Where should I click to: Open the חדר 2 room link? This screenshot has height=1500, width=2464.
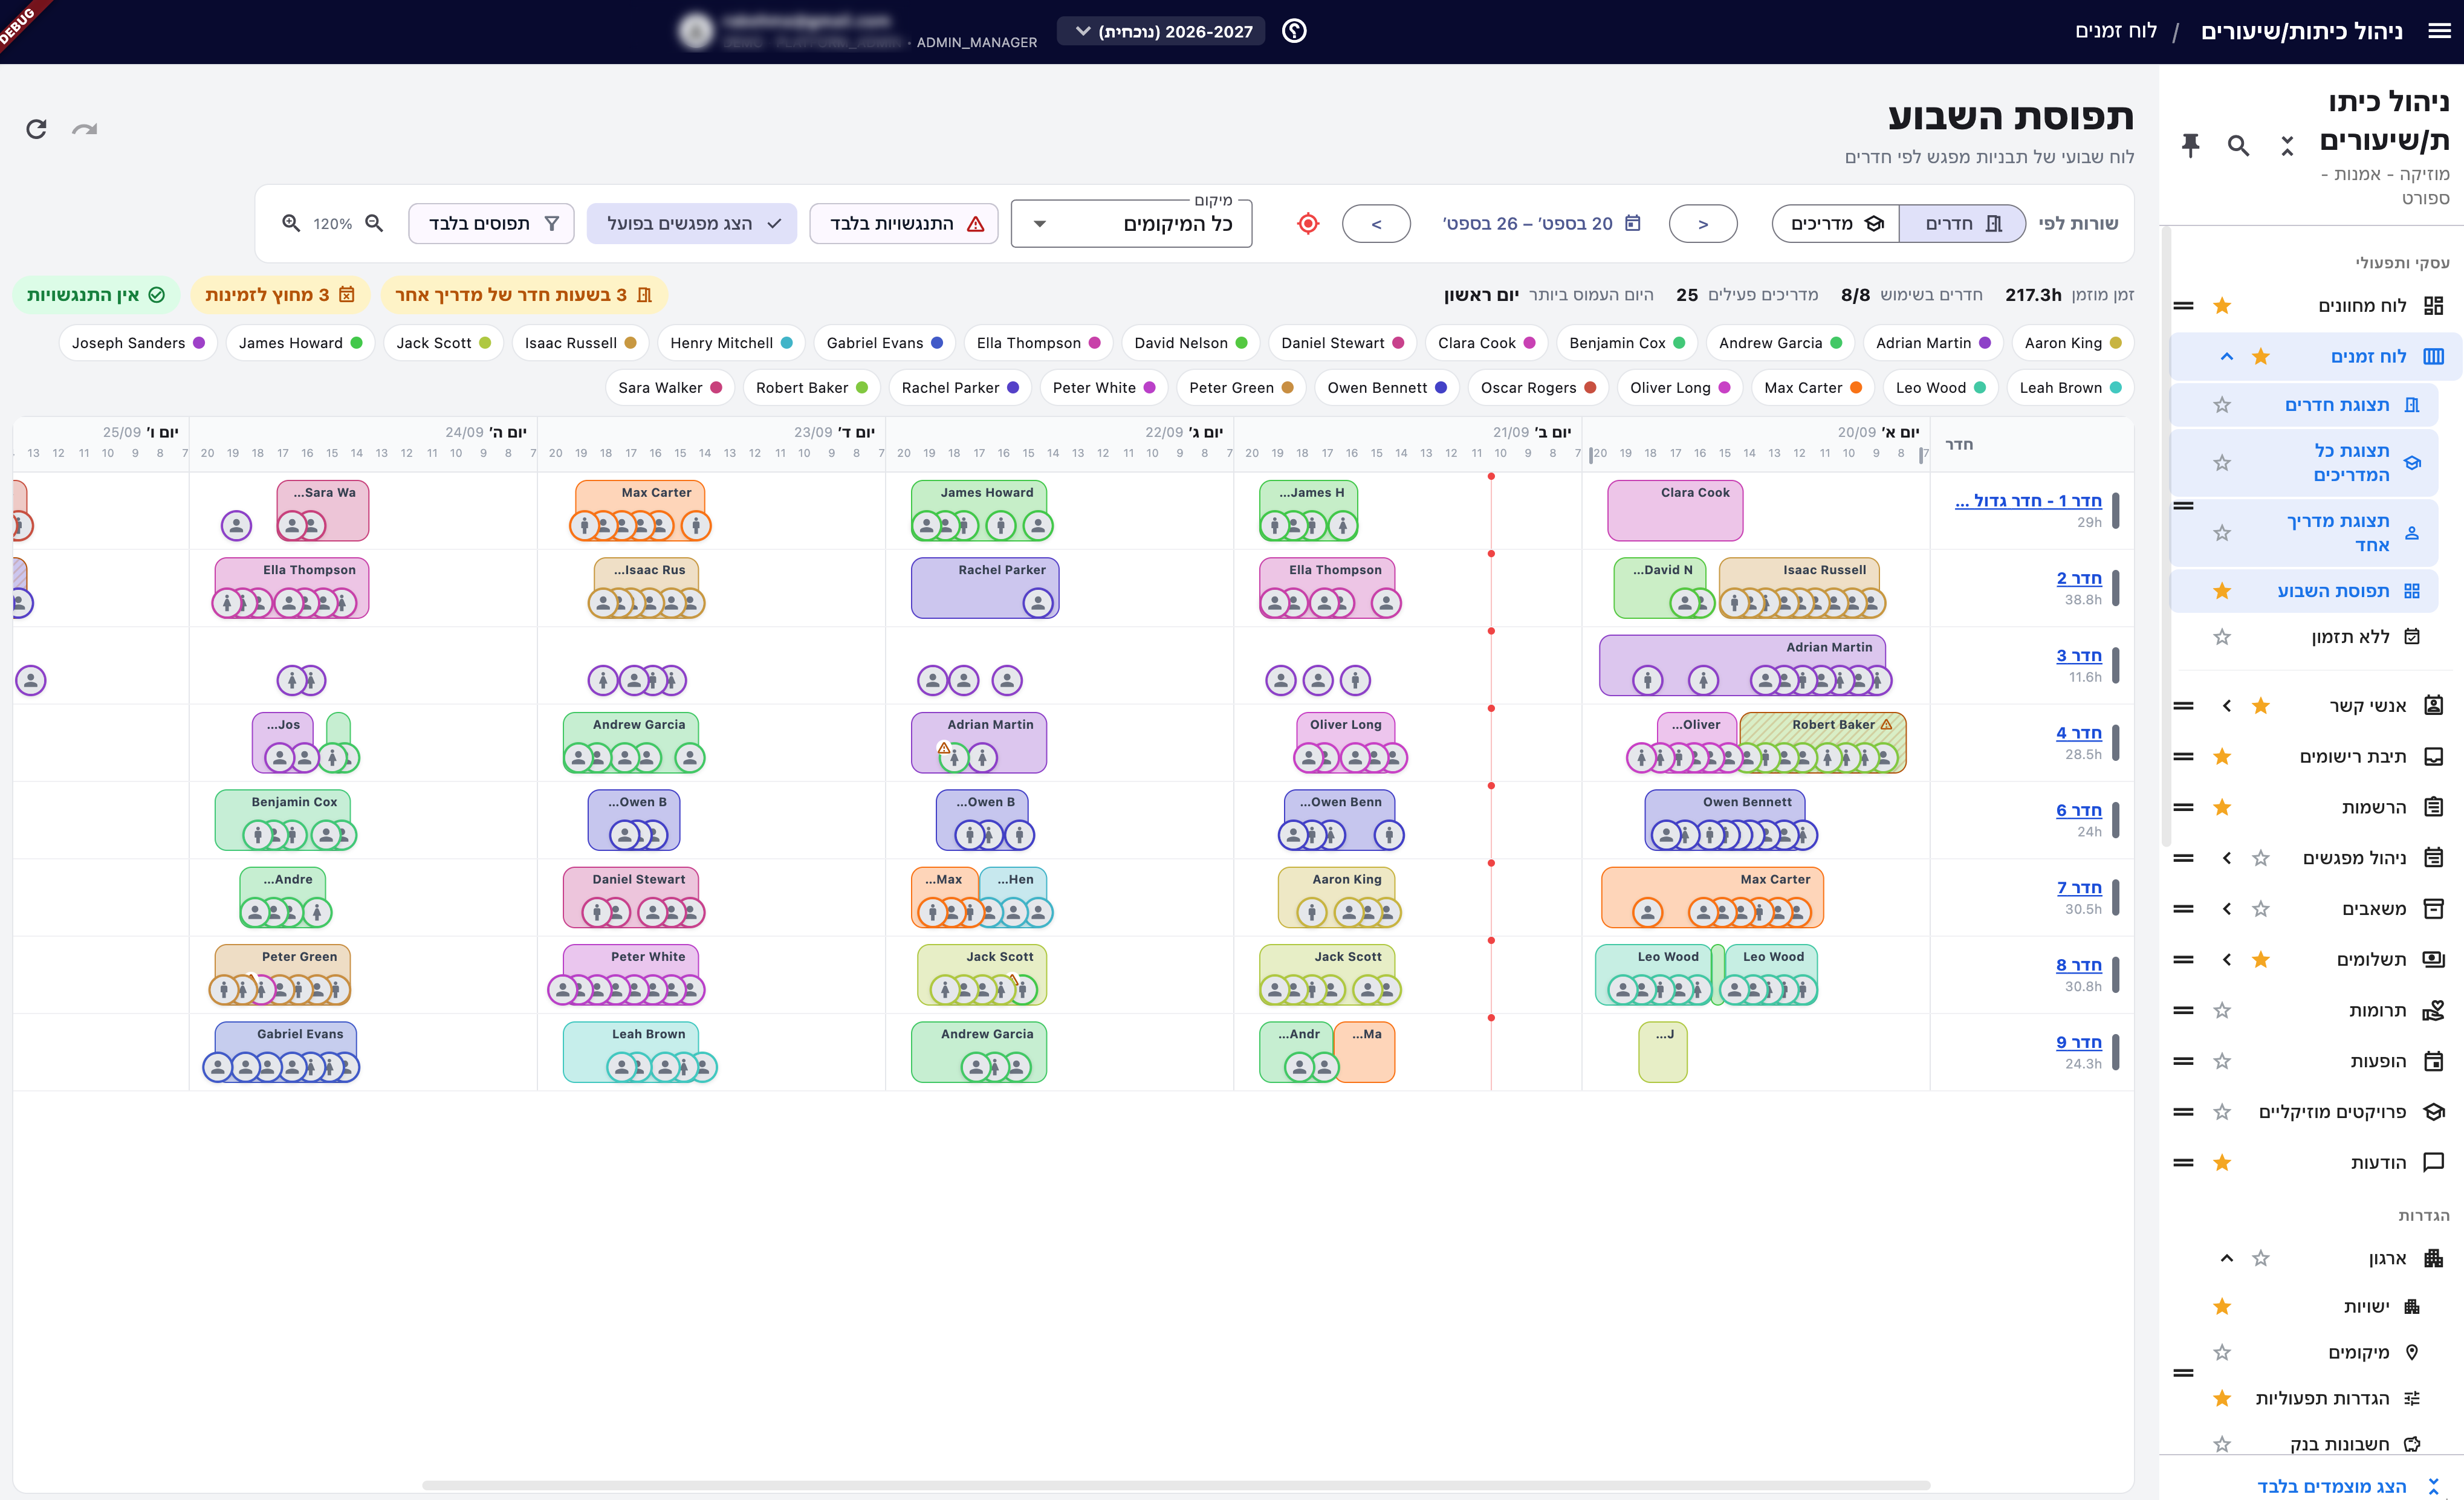(2079, 578)
